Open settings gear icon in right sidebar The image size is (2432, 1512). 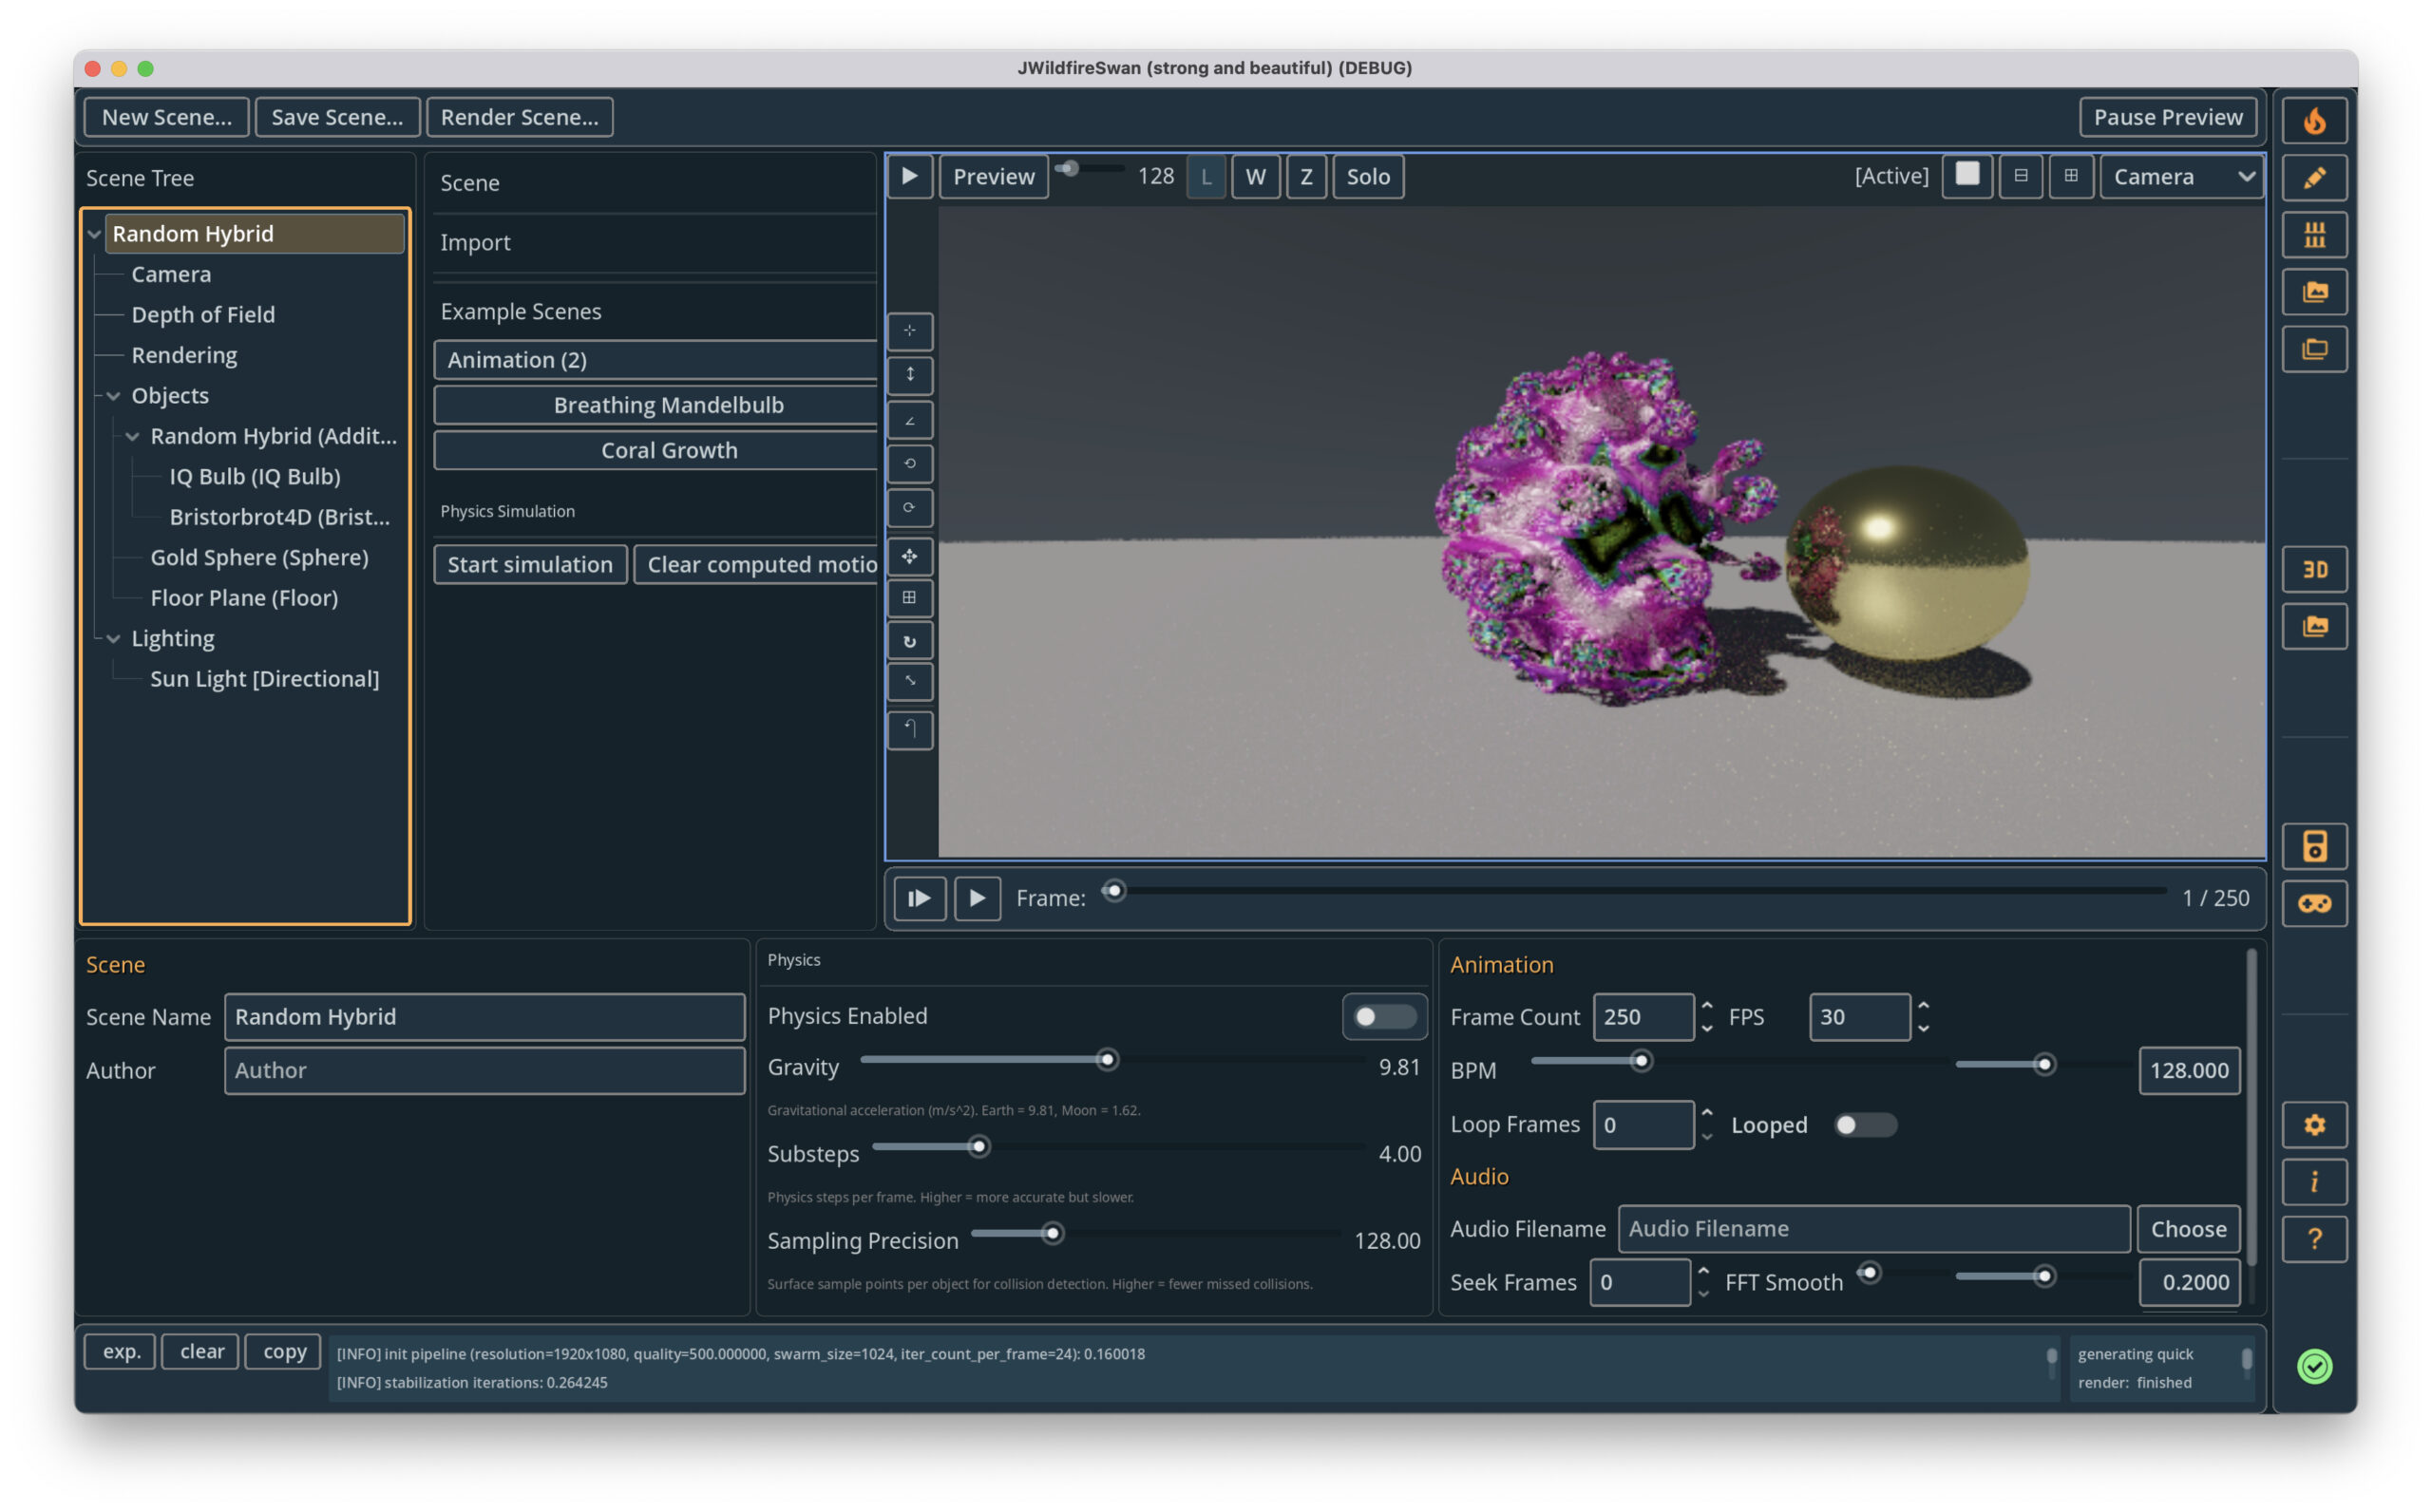[x=2313, y=1124]
